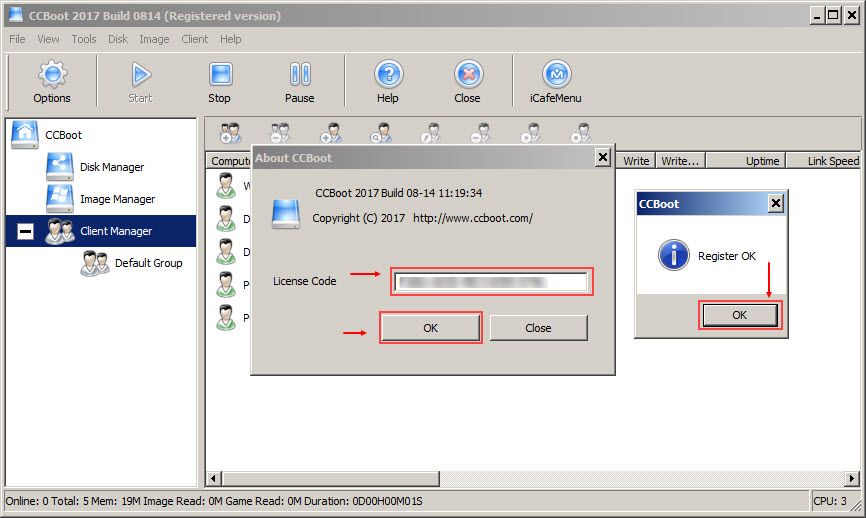866x518 pixels.
Task: Open the Help menu in the menu bar
Action: [230, 39]
